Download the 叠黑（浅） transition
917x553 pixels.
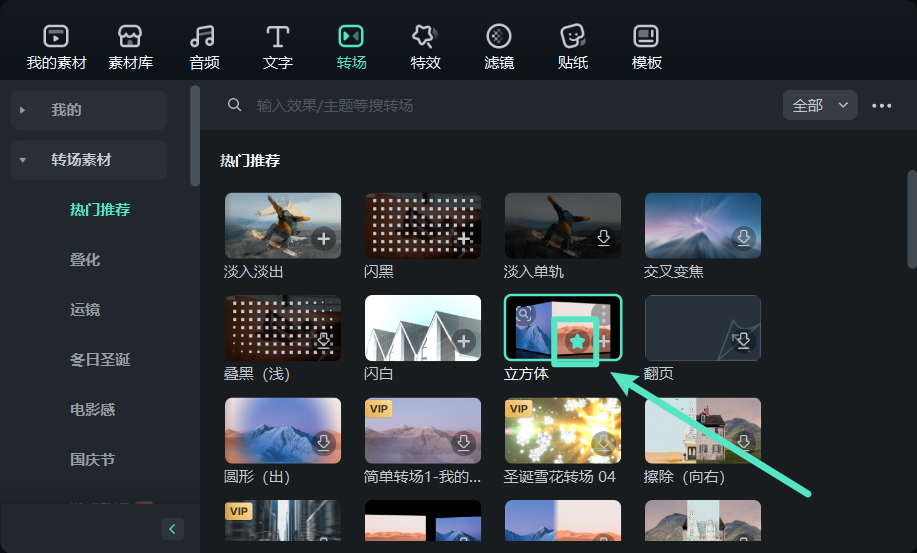[x=323, y=341]
